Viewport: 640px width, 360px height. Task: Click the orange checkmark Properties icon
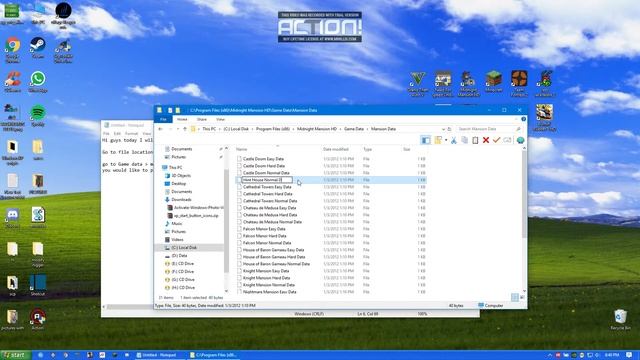click(x=496, y=140)
